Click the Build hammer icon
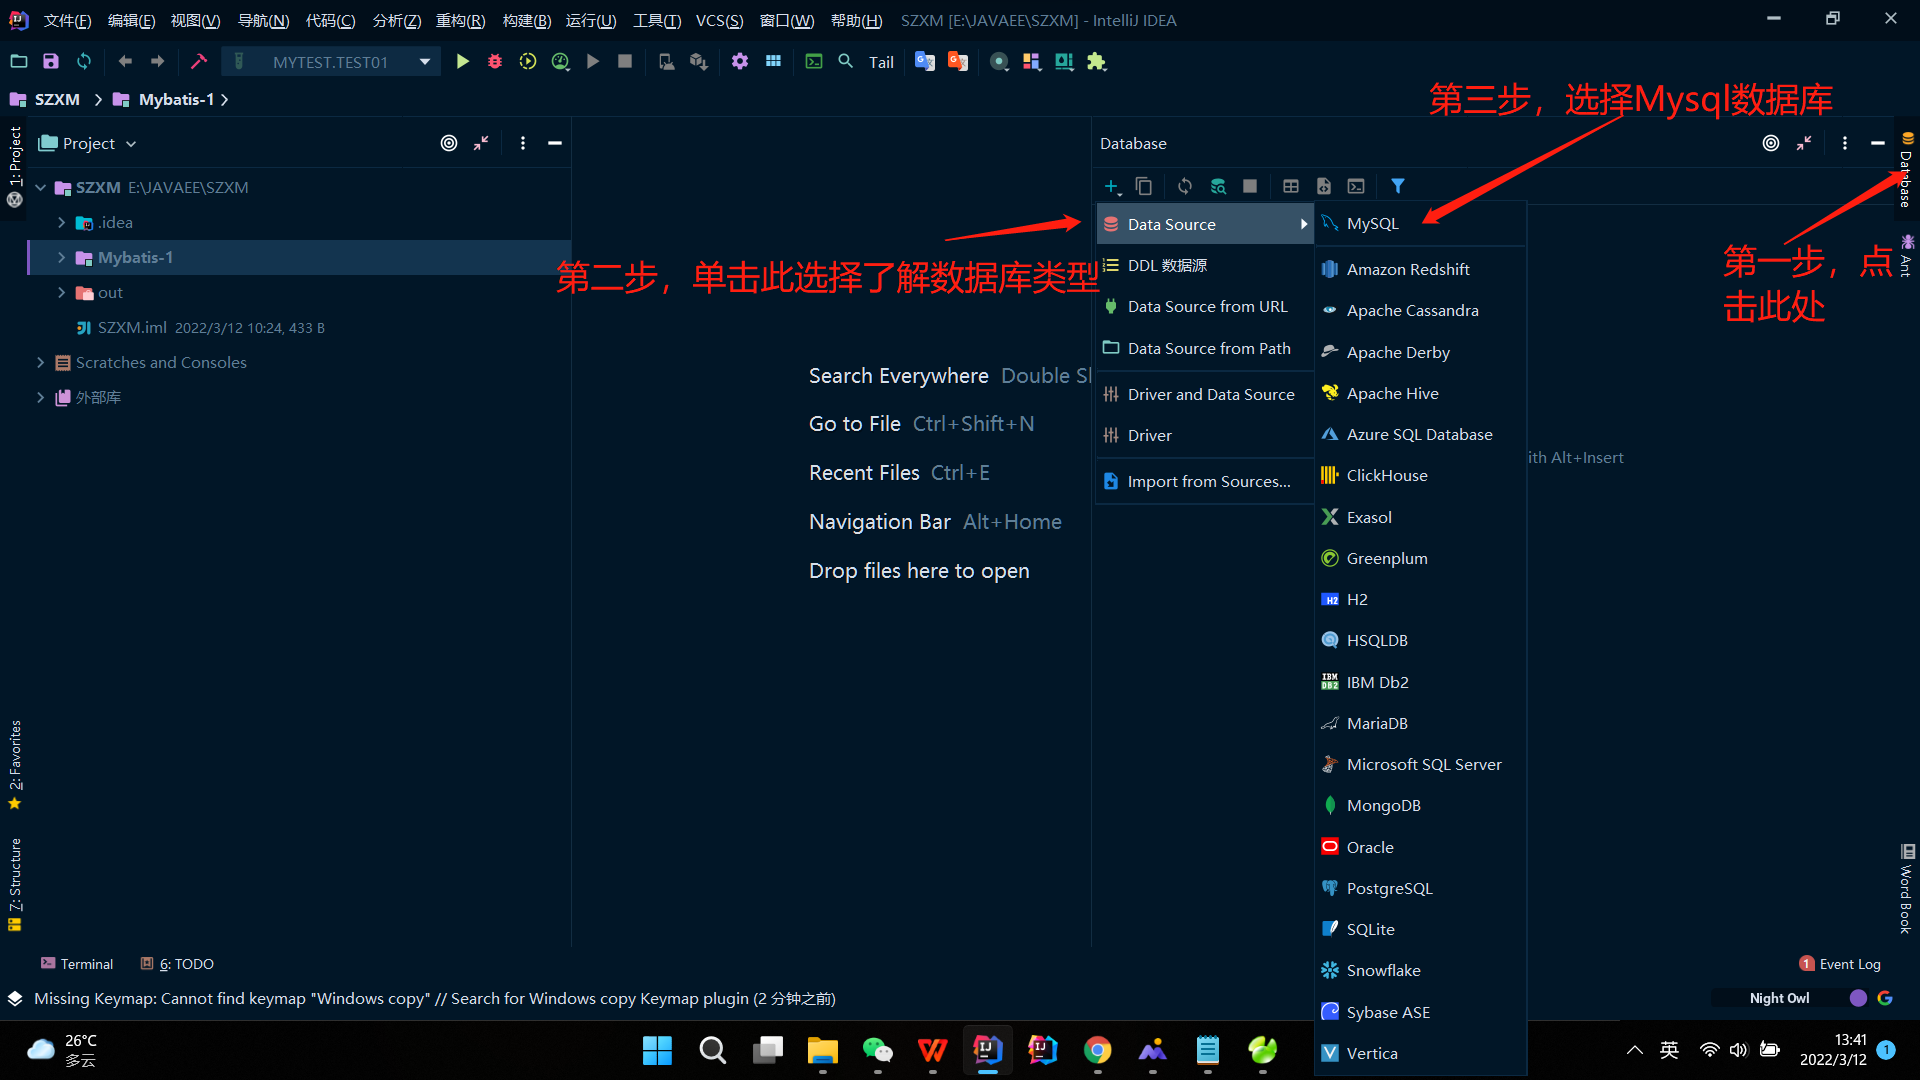The image size is (1920, 1080). coord(199,62)
